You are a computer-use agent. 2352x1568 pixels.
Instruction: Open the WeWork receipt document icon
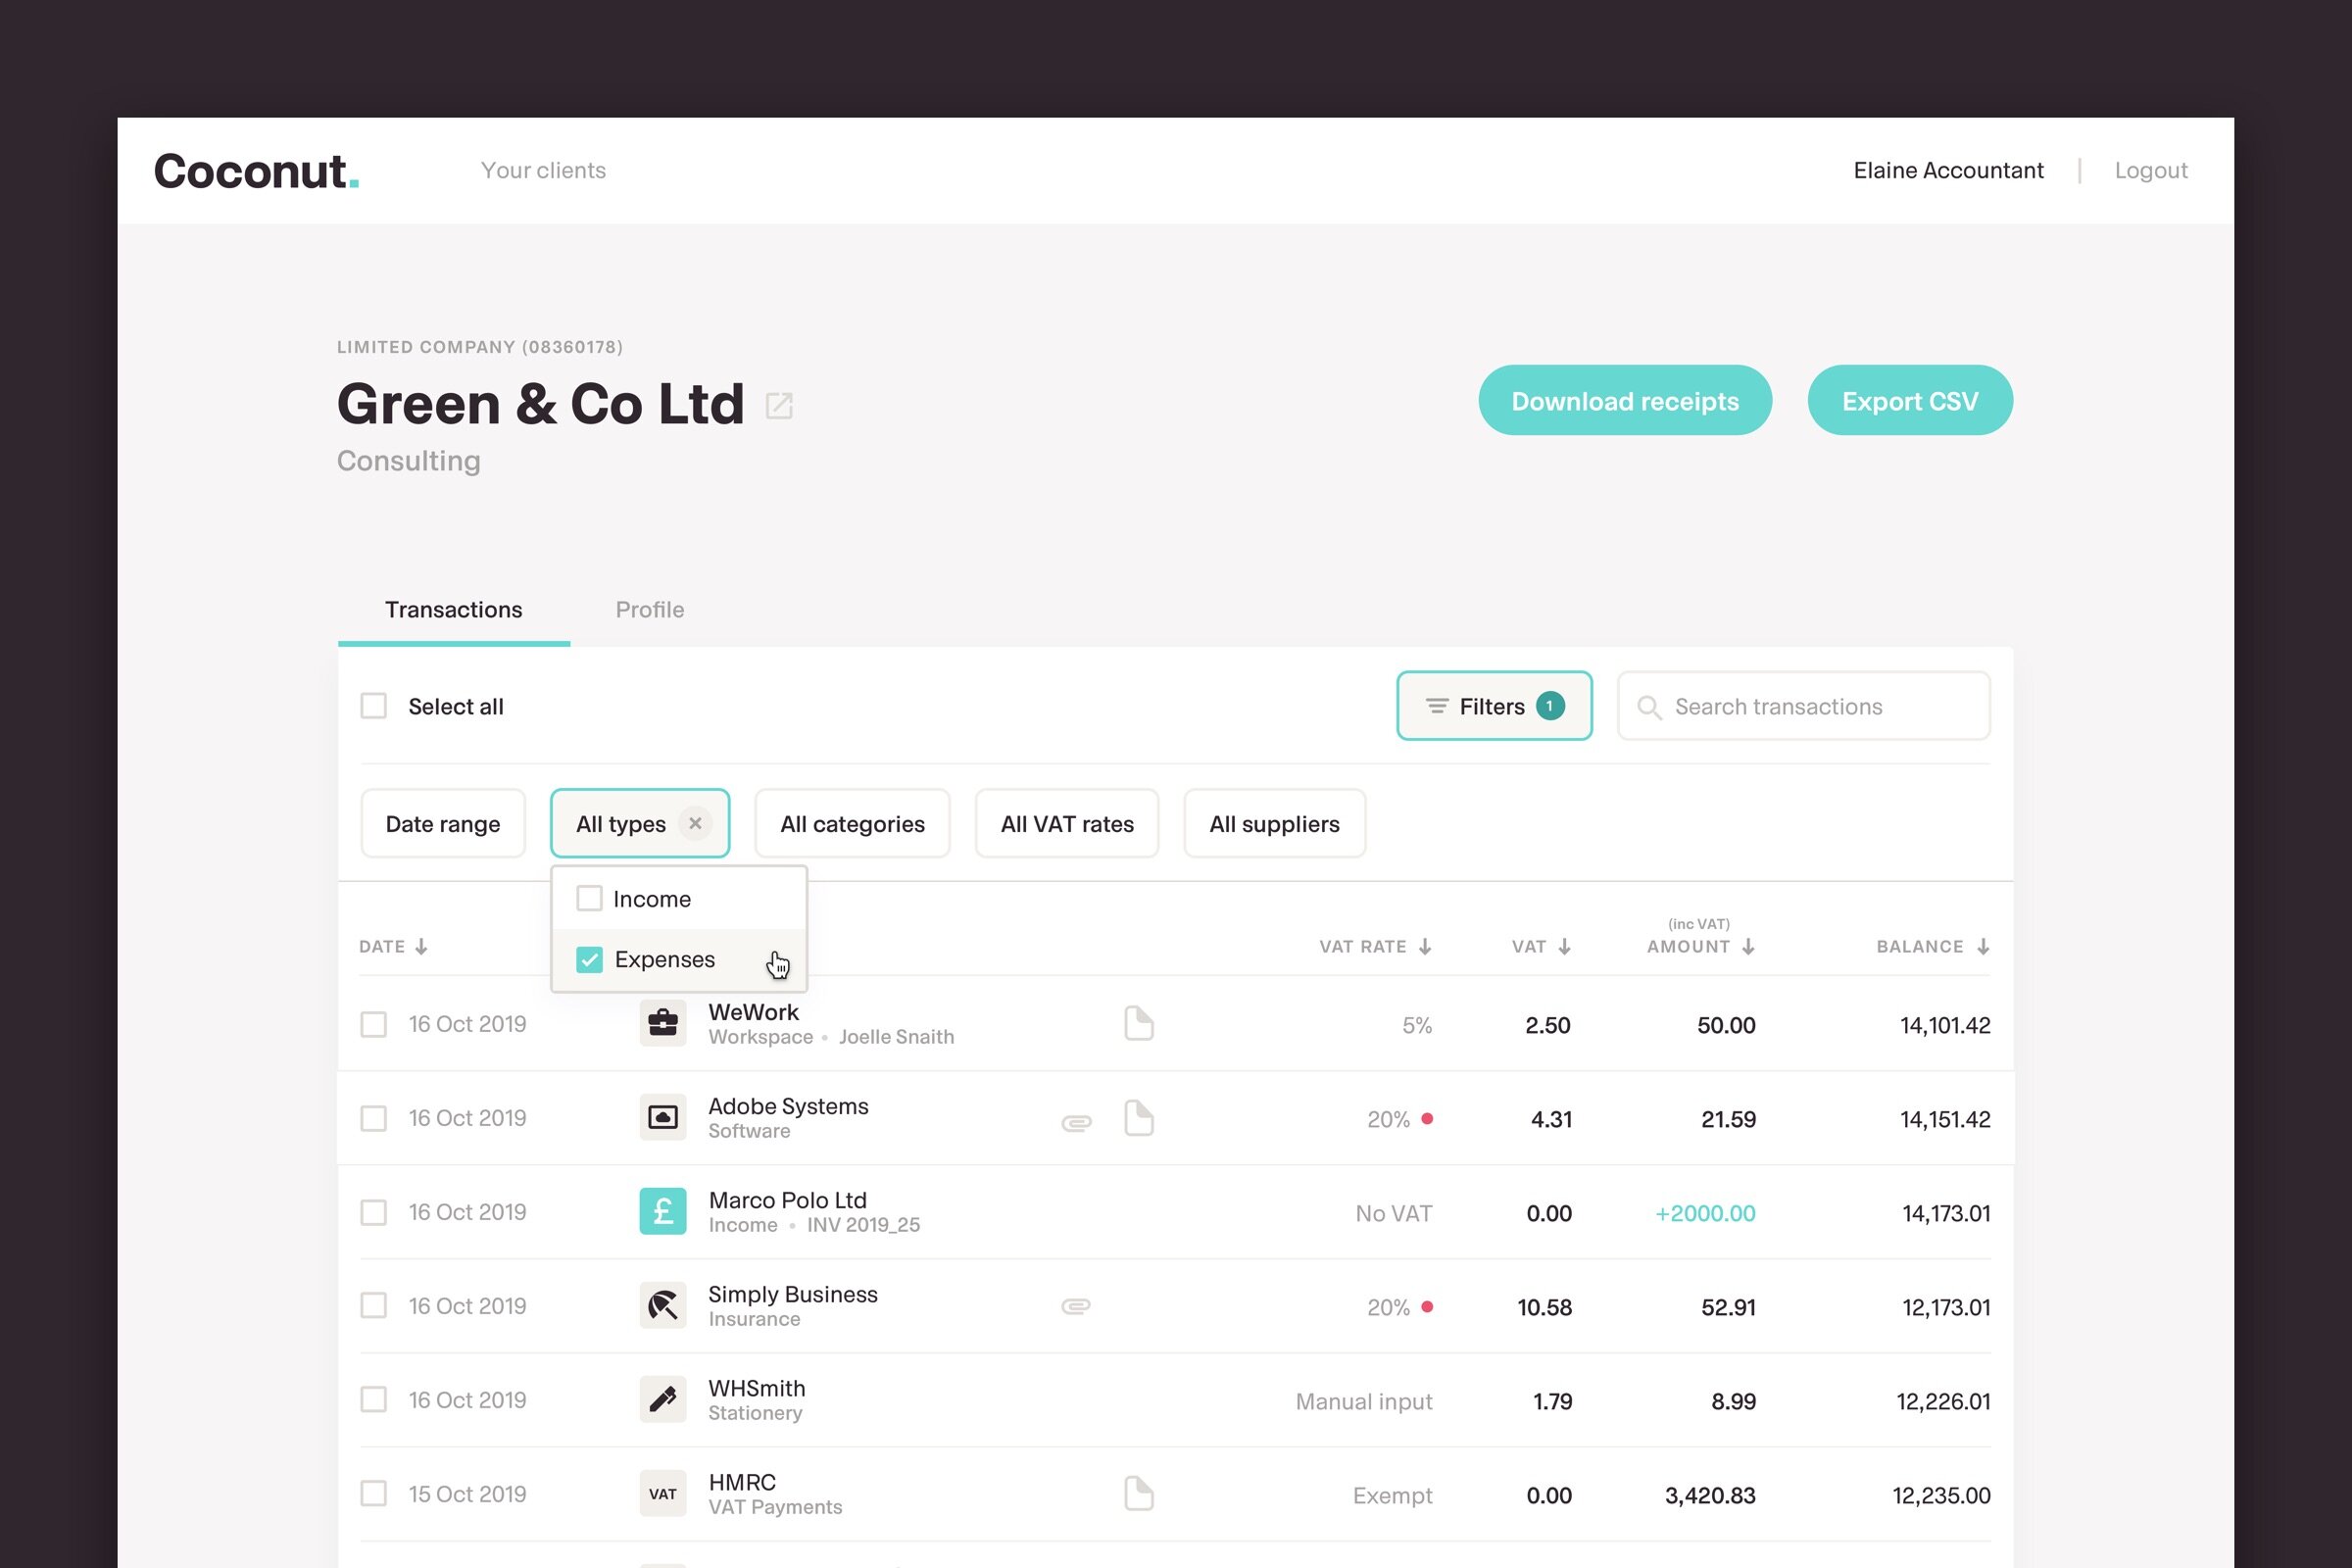pyautogui.click(x=1138, y=1023)
